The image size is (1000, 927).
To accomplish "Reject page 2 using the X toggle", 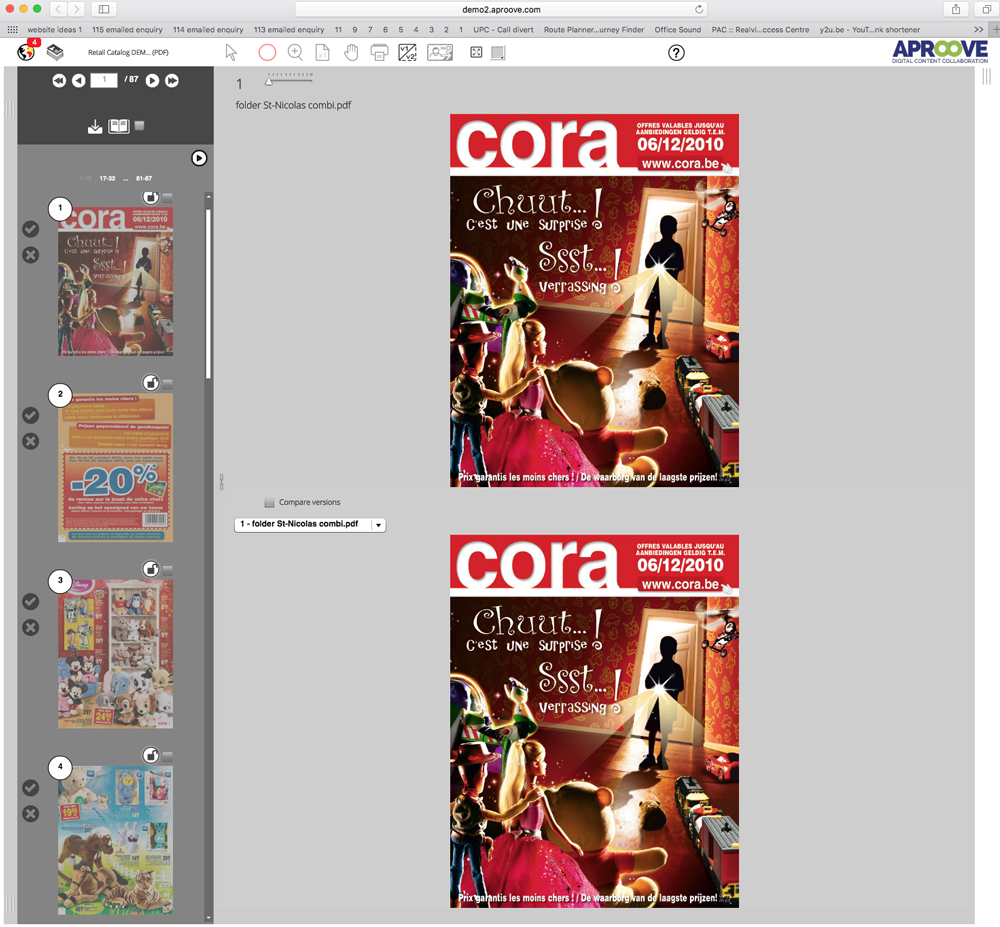I will point(30,440).
